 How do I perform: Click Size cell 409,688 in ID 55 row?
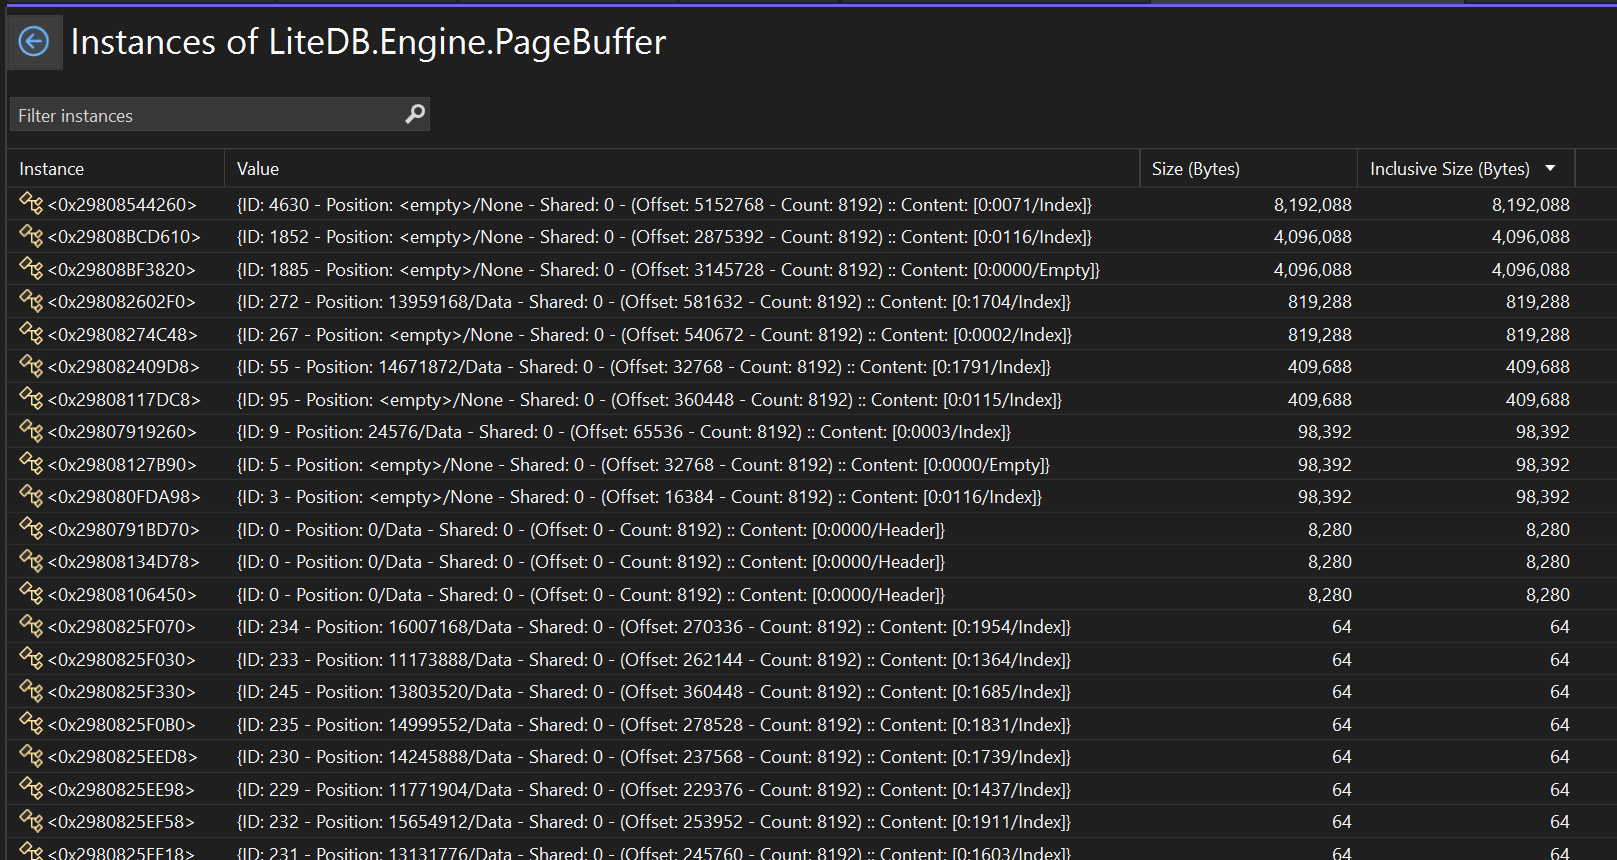[x=1319, y=367]
